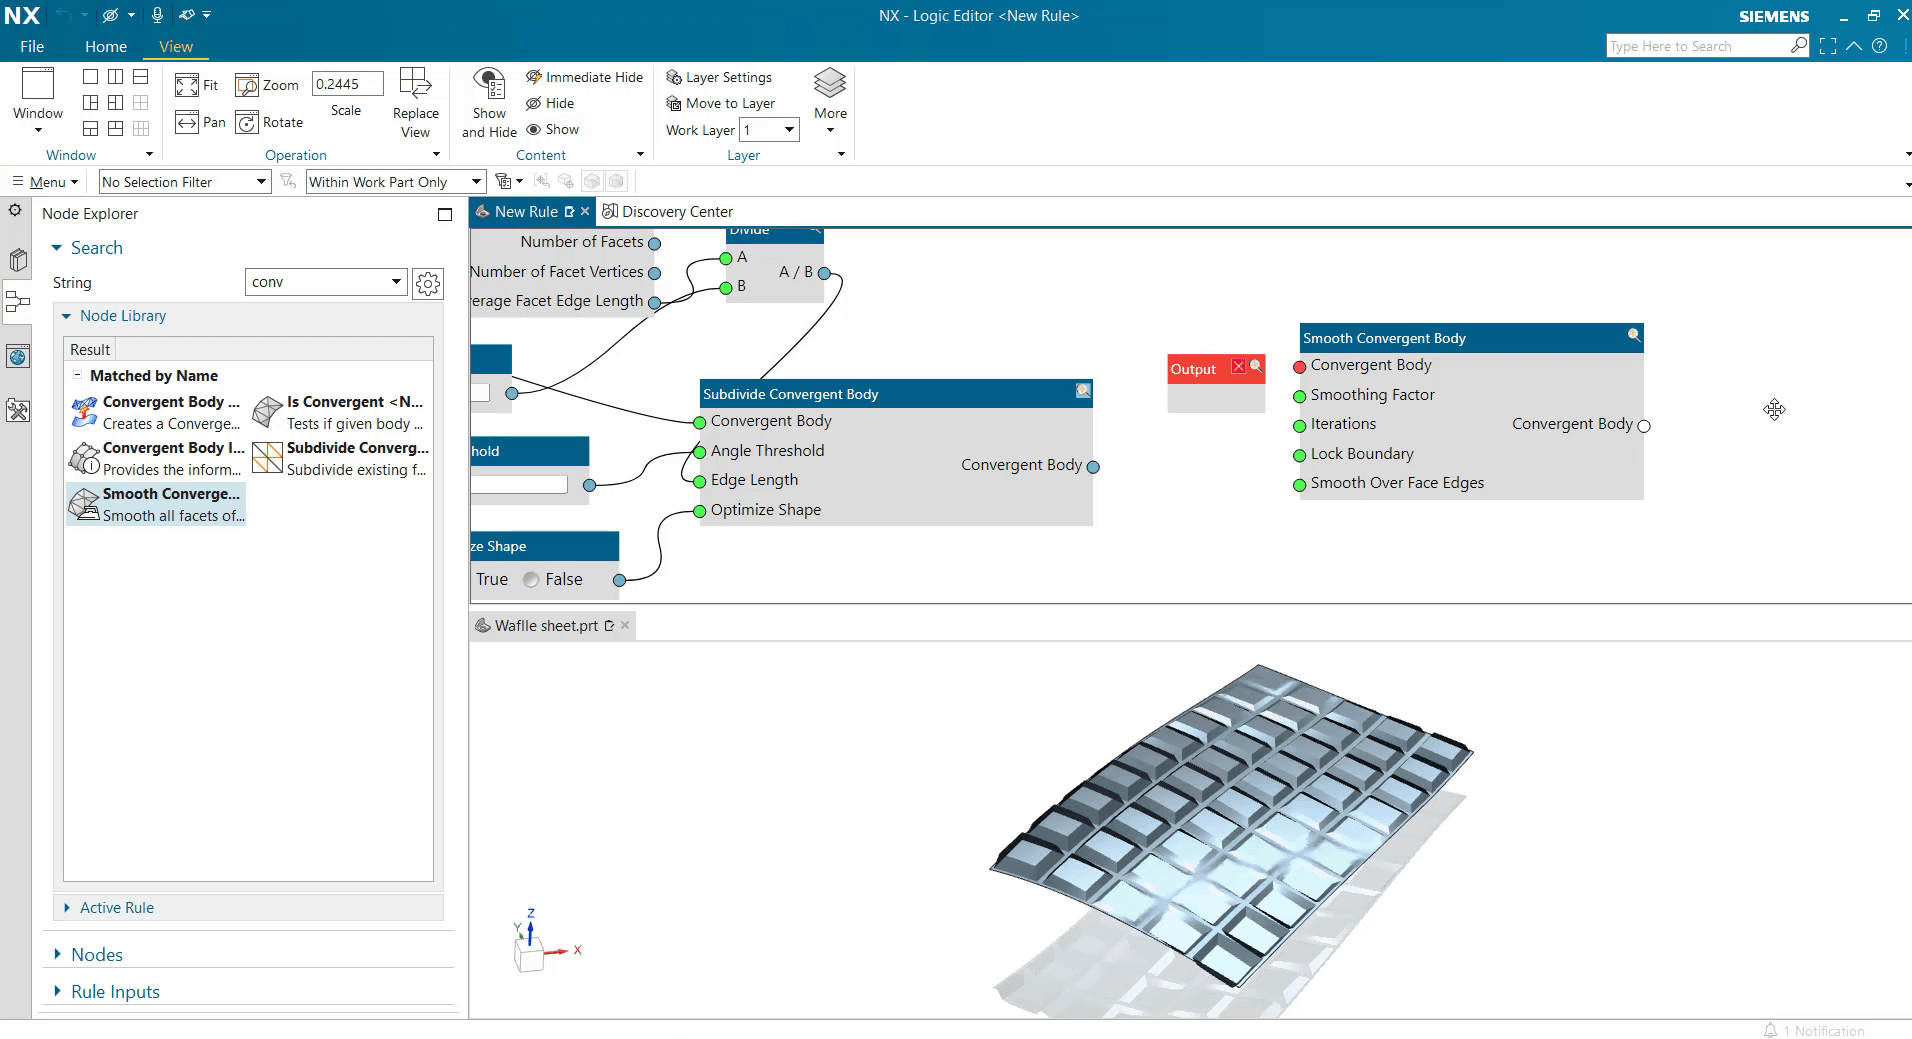
Task: Select the Fit view operation
Action: point(196,86)
